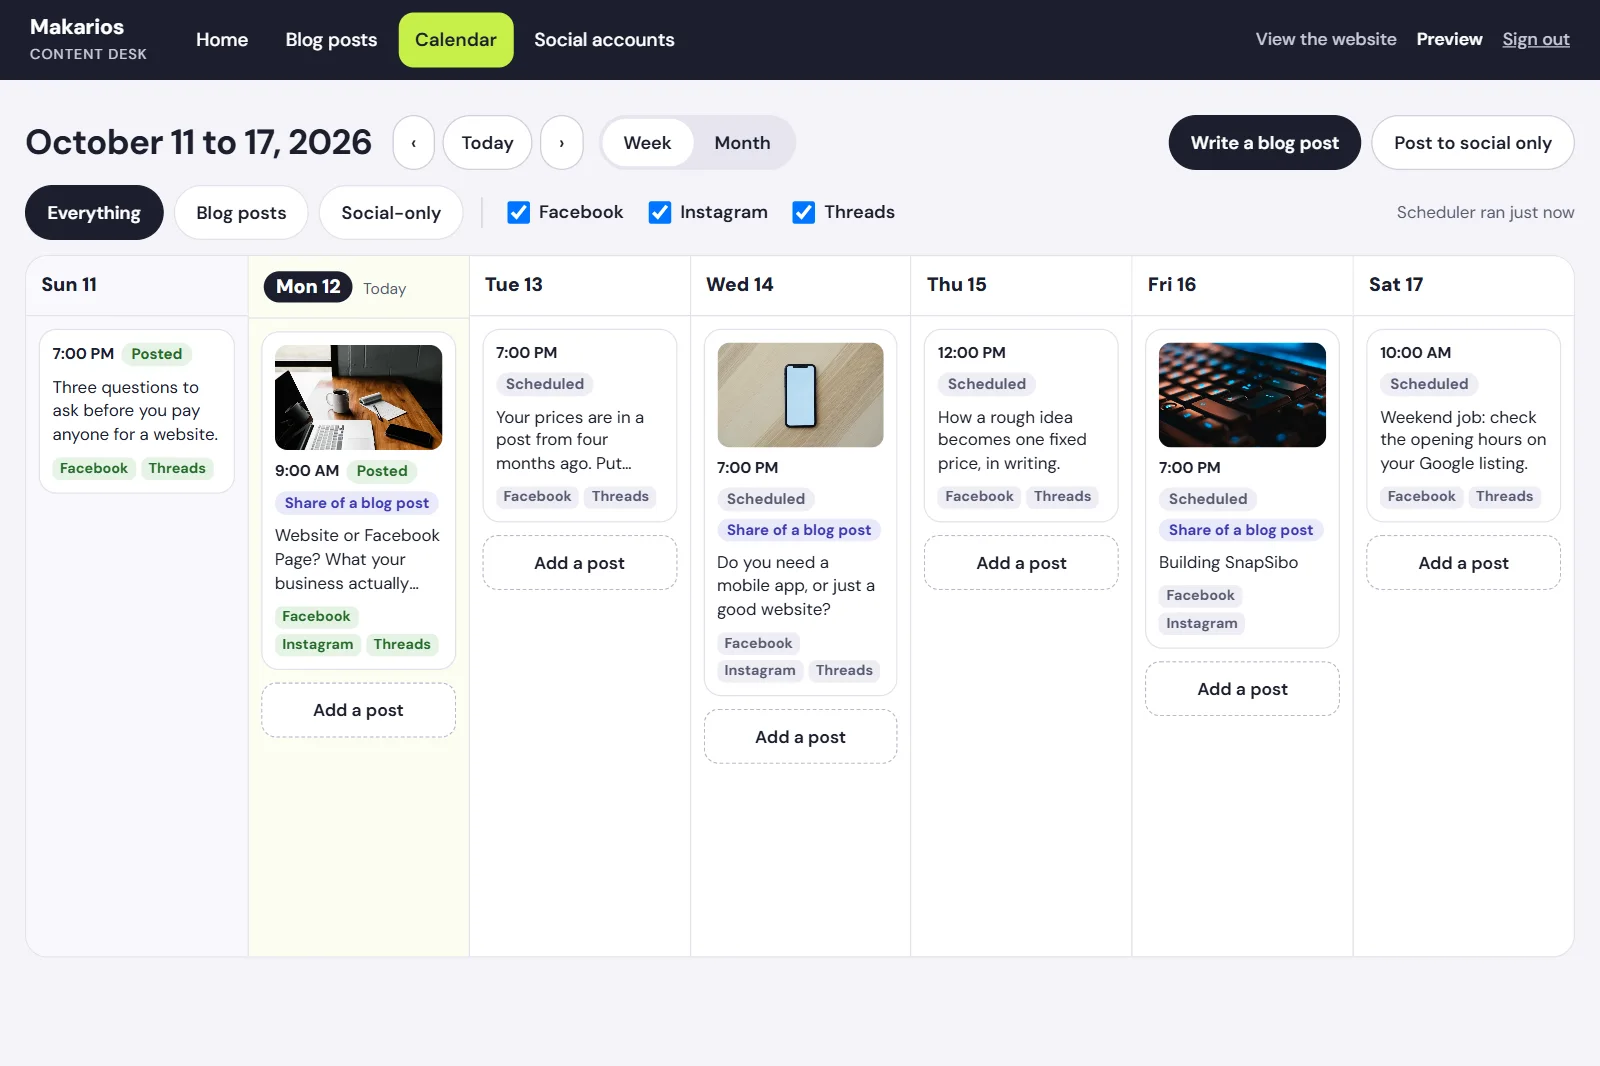Click the Today button
Screen dimensions: 1600x1066
pyautogui.click(x=488, y=143)
